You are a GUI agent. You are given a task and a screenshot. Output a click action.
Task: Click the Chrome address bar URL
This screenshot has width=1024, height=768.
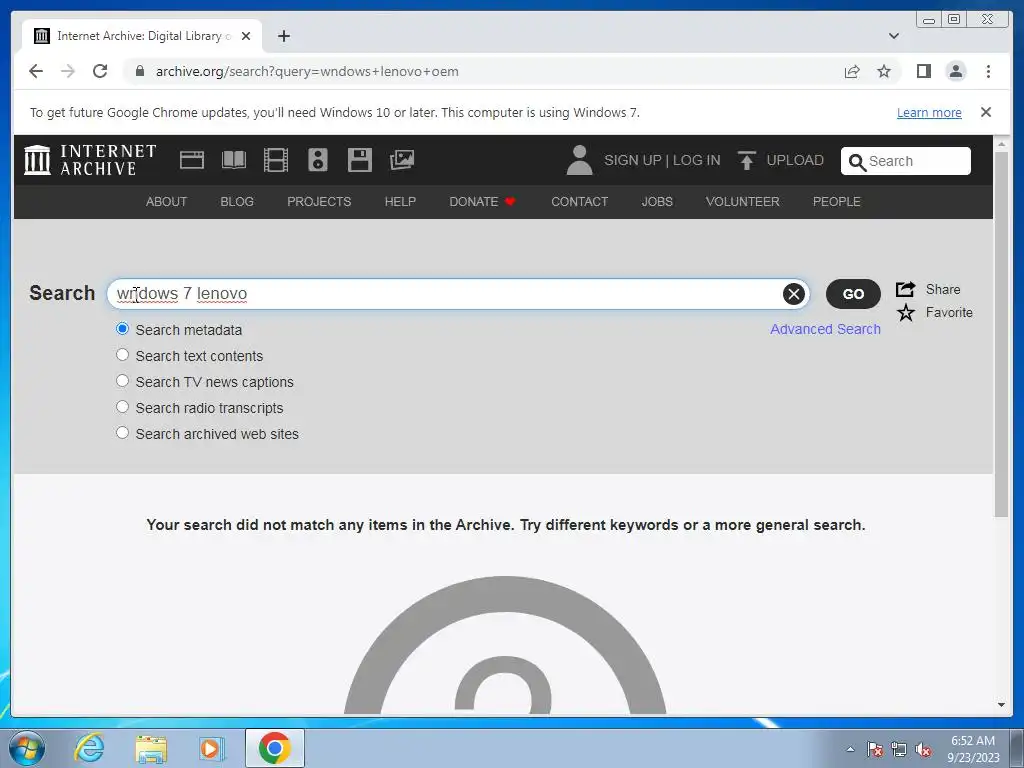[x=307, y=71]
